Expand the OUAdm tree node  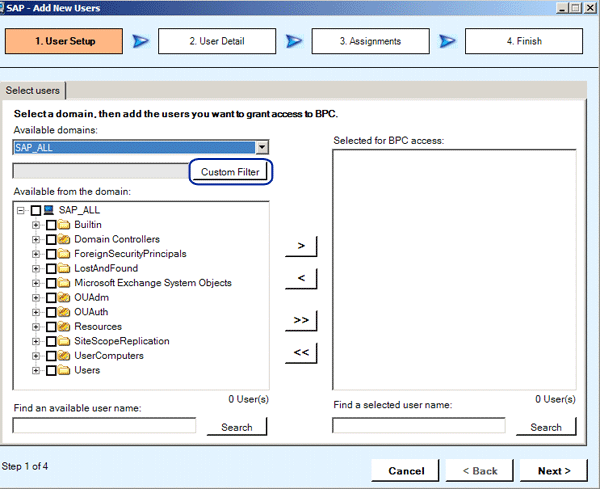(36, 298)
